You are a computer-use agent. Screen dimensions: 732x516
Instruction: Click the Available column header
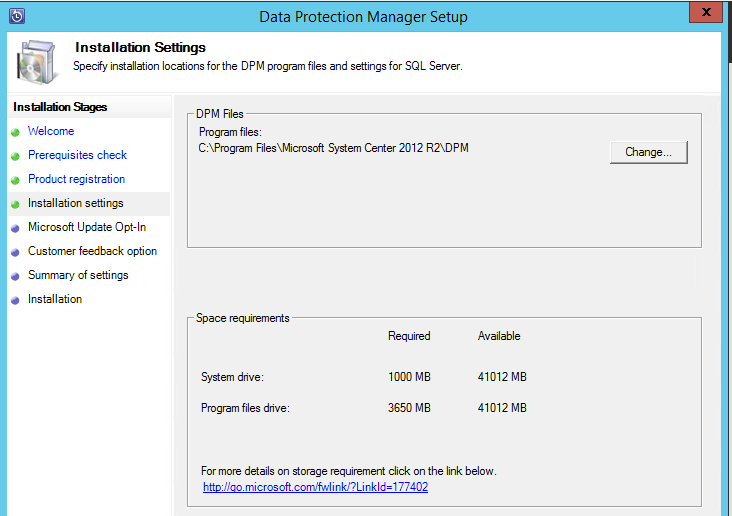(499, 336)
